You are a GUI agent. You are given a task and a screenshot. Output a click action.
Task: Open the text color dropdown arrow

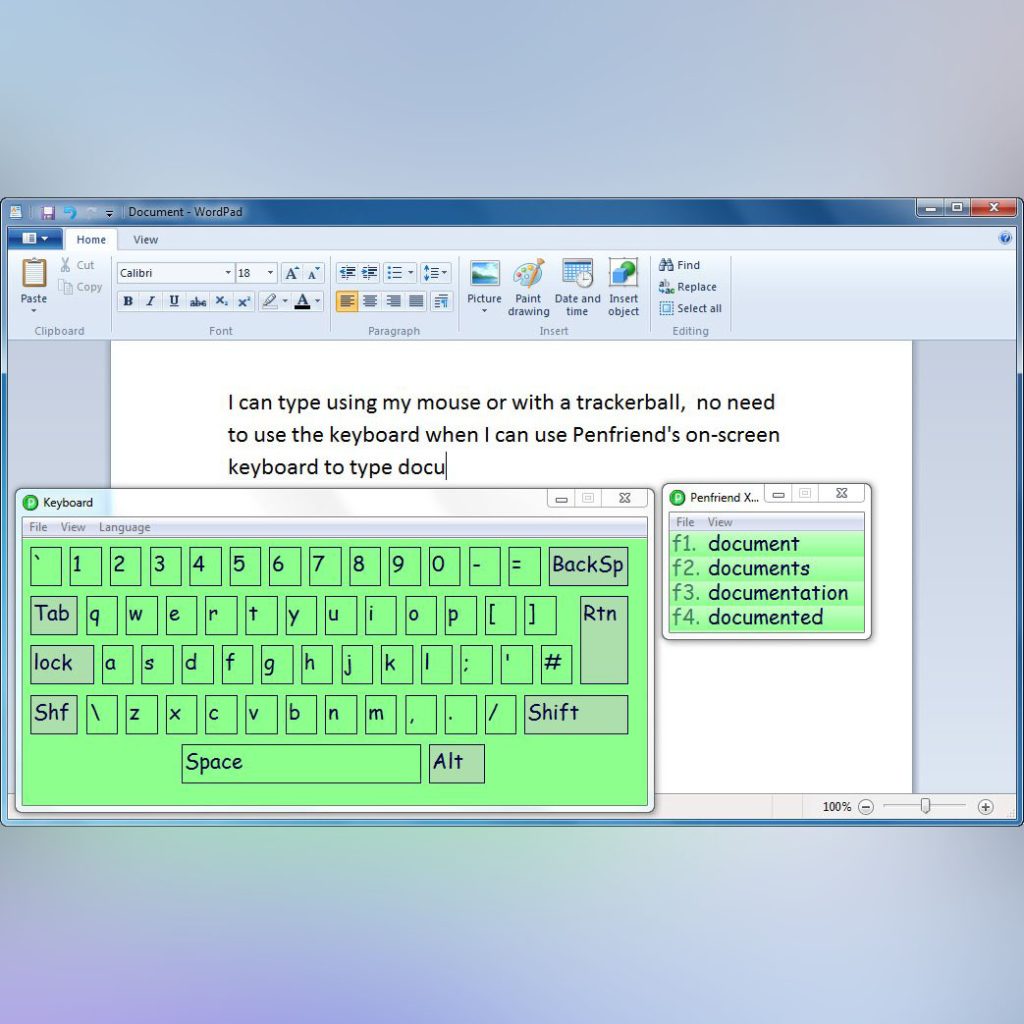tap(318, 301)
